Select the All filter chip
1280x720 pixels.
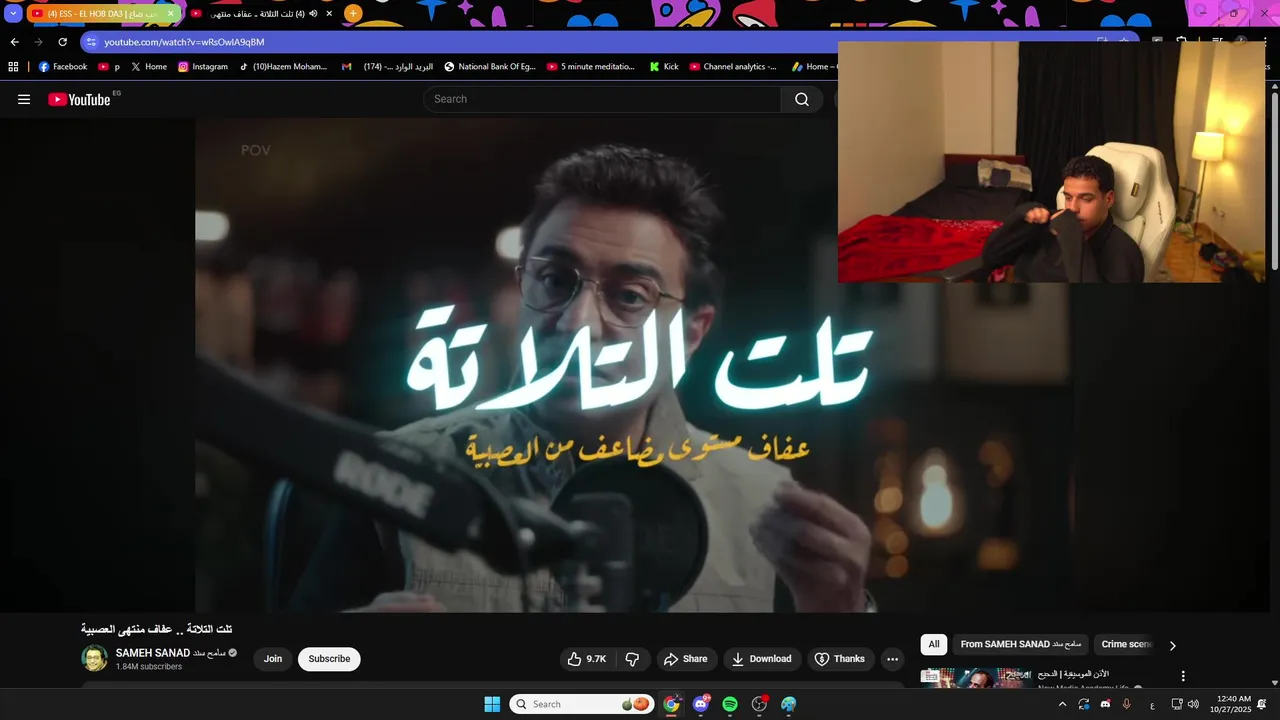point(934,645)
